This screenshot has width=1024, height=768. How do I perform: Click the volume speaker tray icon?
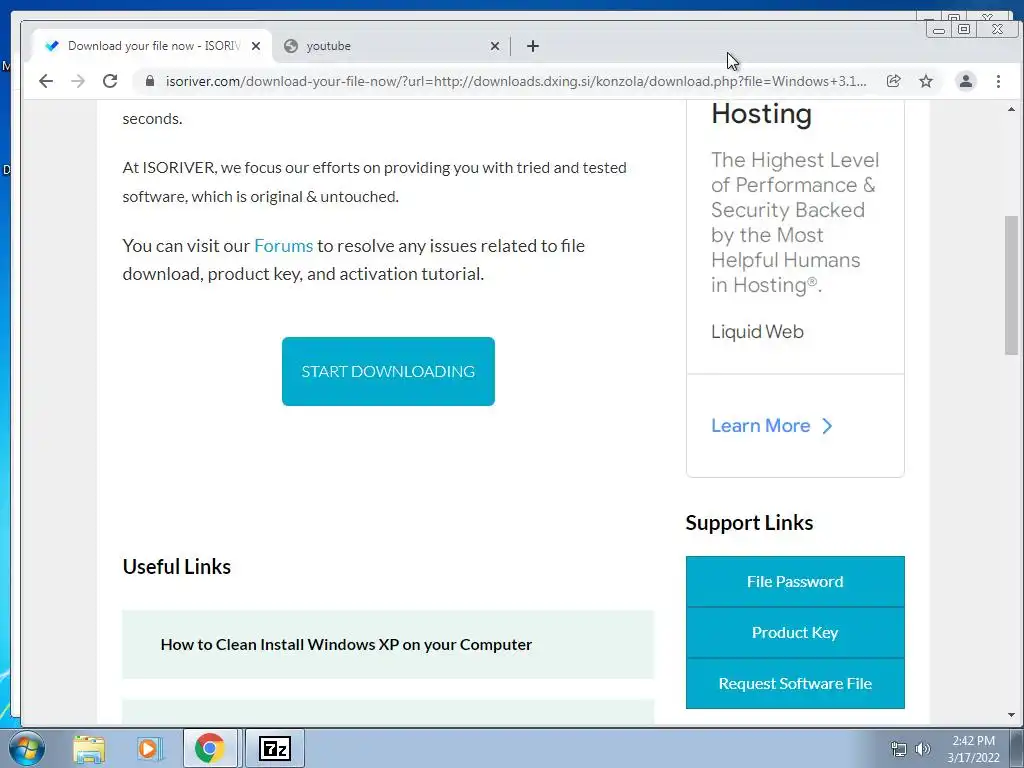click(923, 749)
